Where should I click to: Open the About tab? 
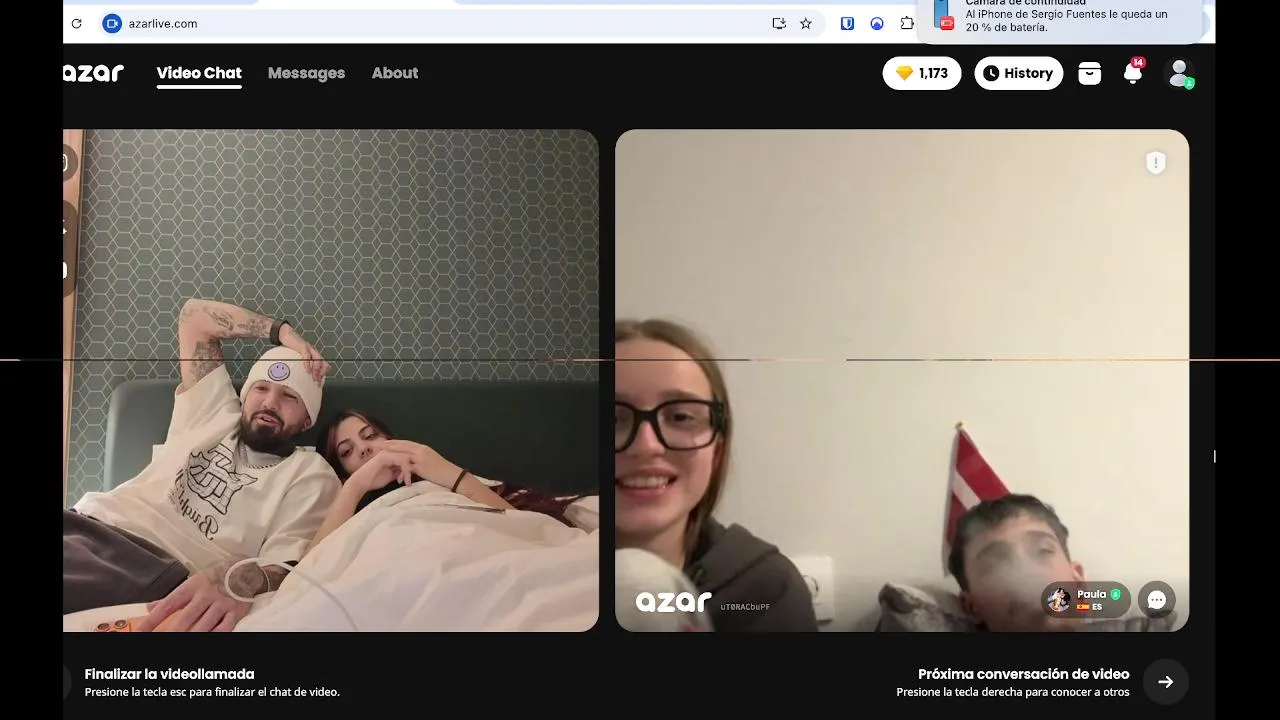[395, 73]
